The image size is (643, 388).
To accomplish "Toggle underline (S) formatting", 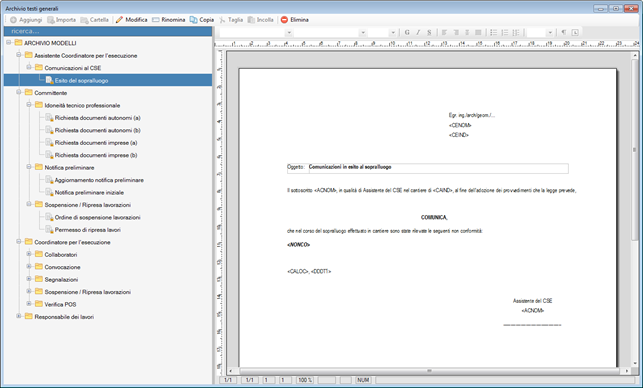I will (429, 32).
